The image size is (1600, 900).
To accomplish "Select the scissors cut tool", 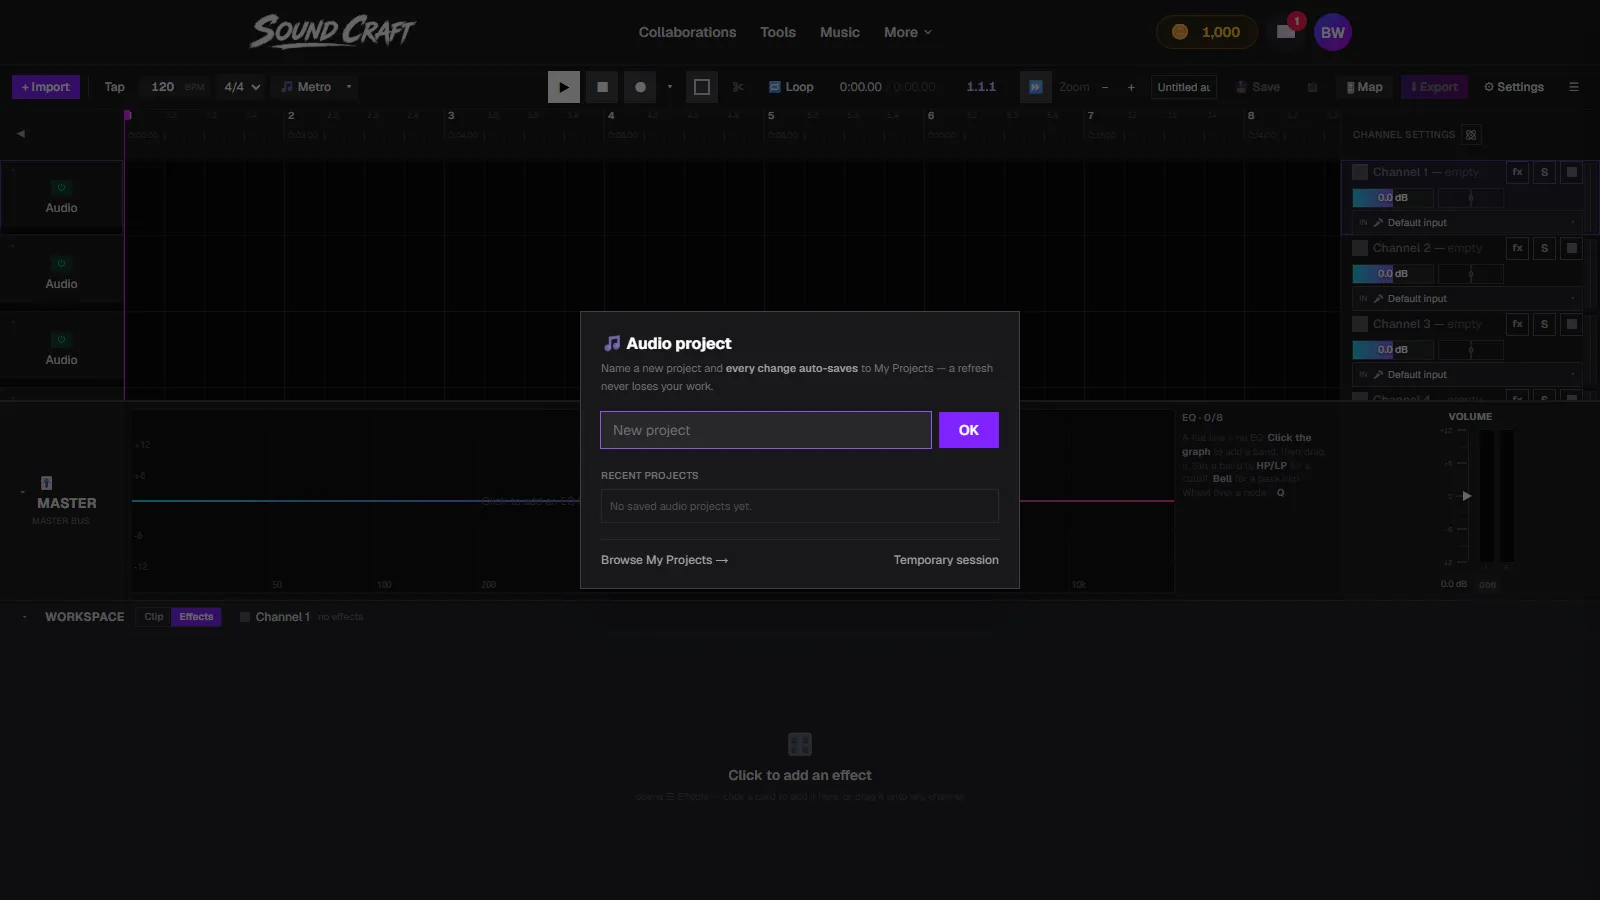I will coord(738,87).
